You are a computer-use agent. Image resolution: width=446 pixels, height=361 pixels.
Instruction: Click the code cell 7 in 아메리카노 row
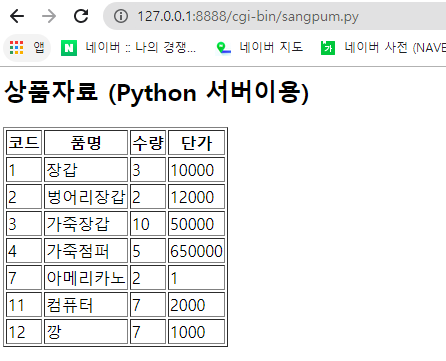coord(24,278)
